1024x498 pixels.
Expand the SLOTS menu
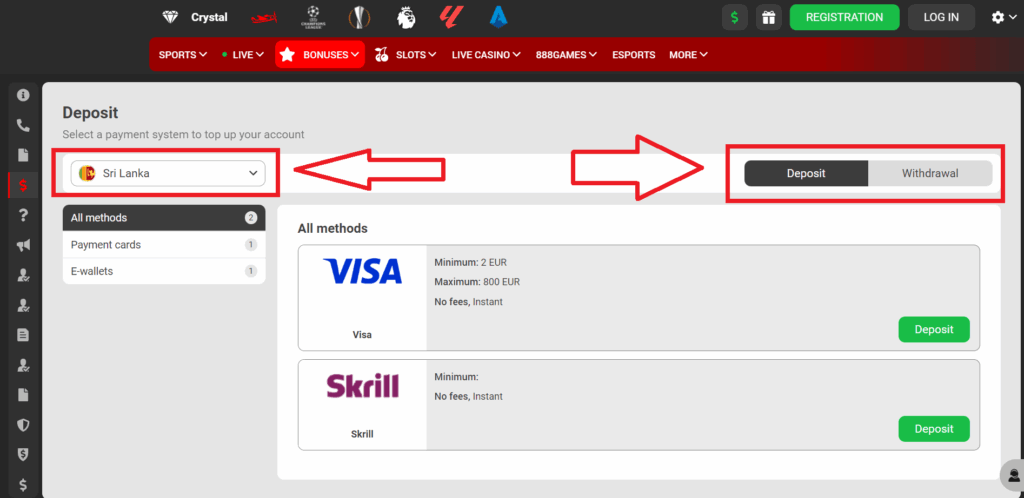tap(406, 55)
